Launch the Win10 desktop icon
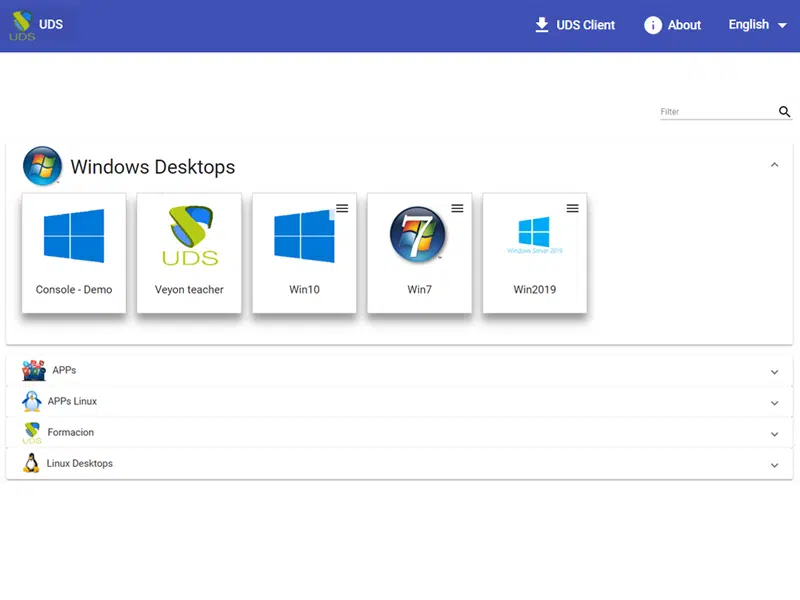 [x=304, y=236]
